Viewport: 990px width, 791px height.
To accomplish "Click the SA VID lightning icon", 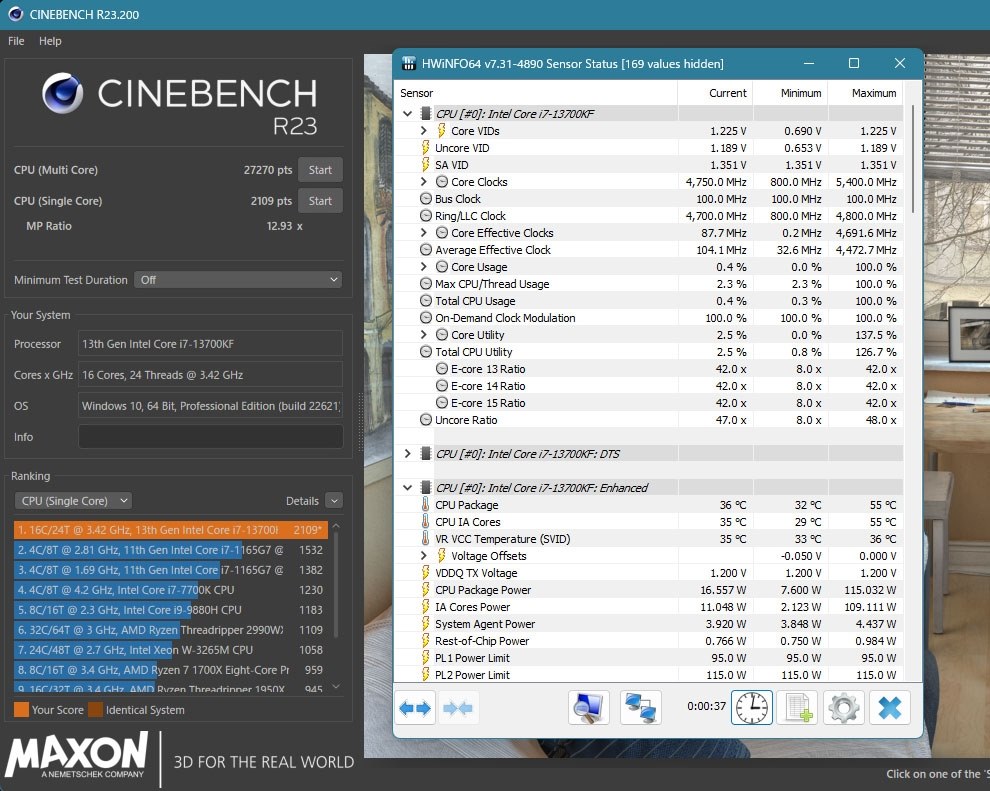I will [426, 165].
